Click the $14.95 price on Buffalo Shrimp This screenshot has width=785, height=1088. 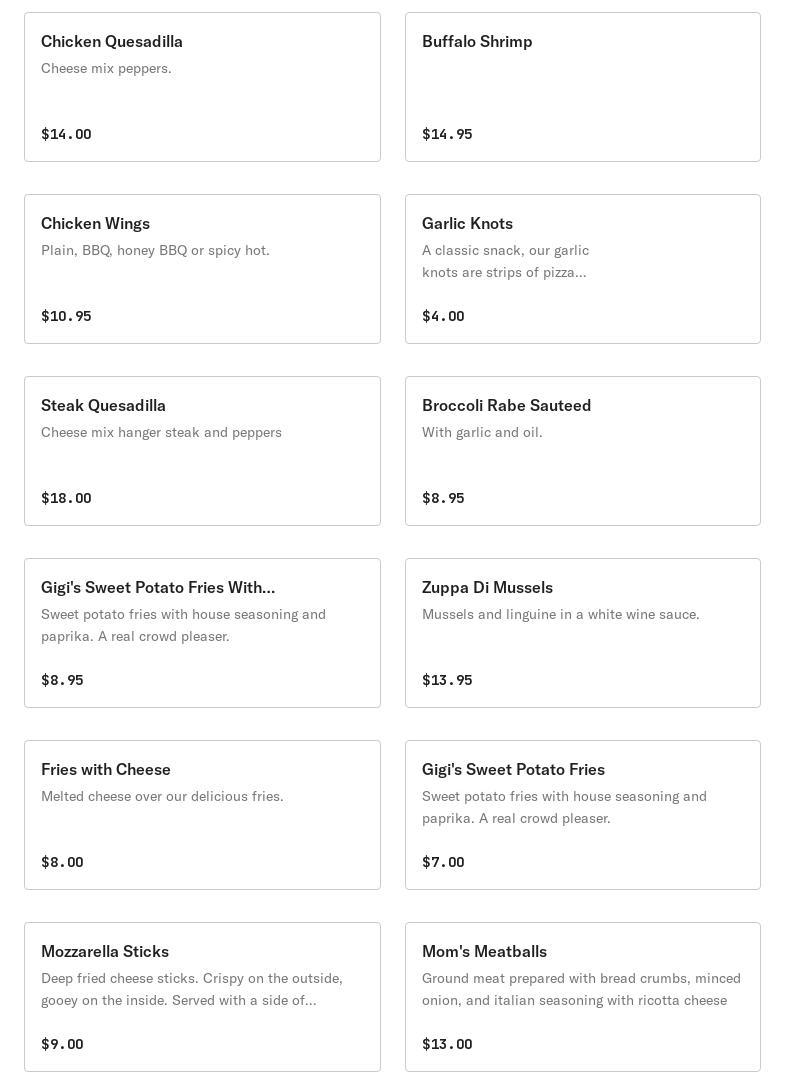447,134
